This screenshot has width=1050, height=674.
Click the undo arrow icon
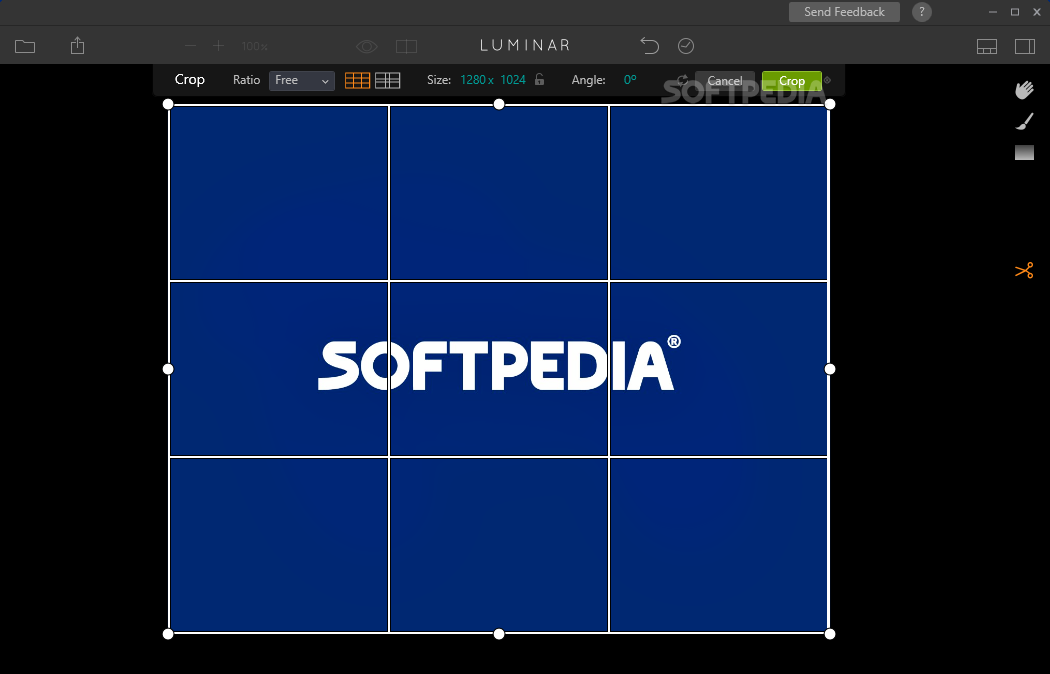(x=650, y=46)
